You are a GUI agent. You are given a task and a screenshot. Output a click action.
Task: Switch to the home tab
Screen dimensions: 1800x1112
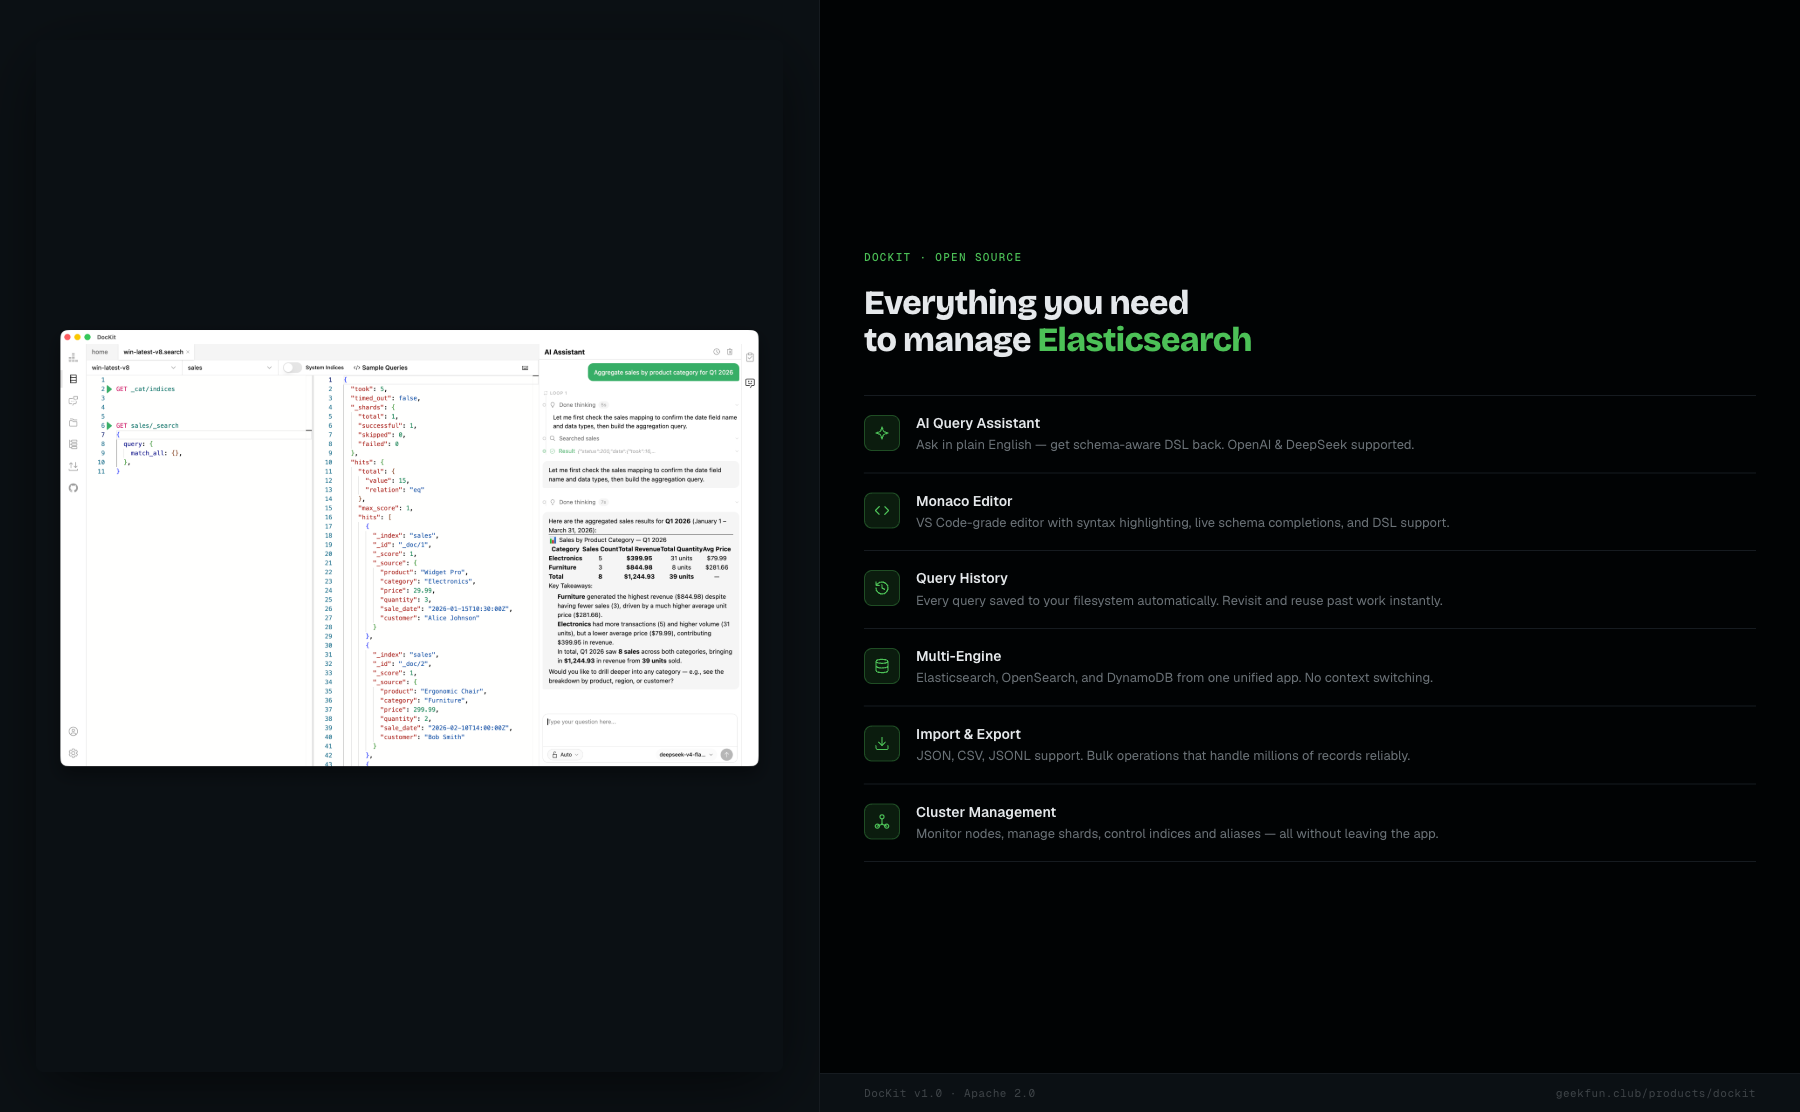(x=100, y=352)
